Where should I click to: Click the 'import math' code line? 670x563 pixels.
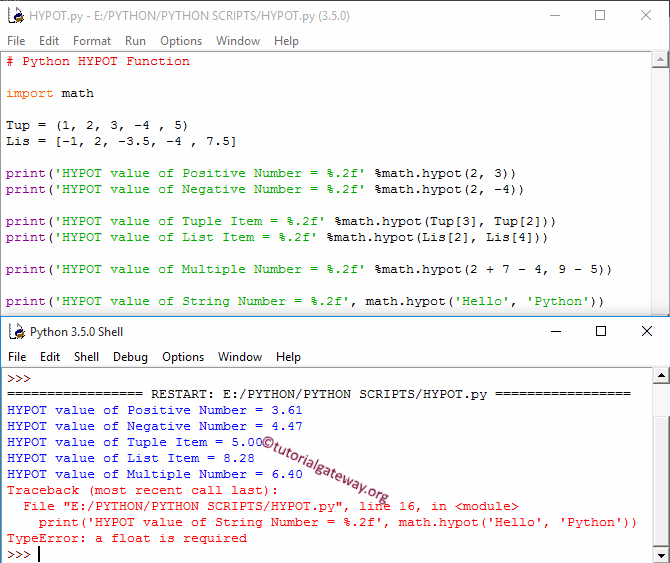(50, 94)
